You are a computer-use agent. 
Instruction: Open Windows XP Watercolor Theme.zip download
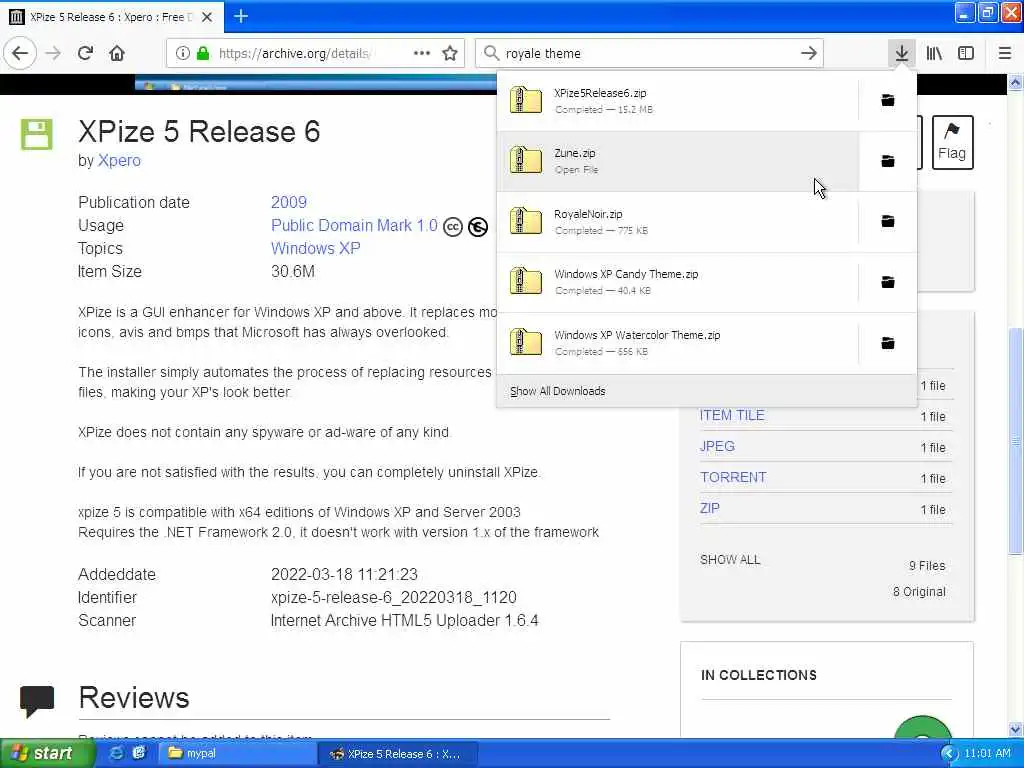pyautogui.click(x=678, y=343)
